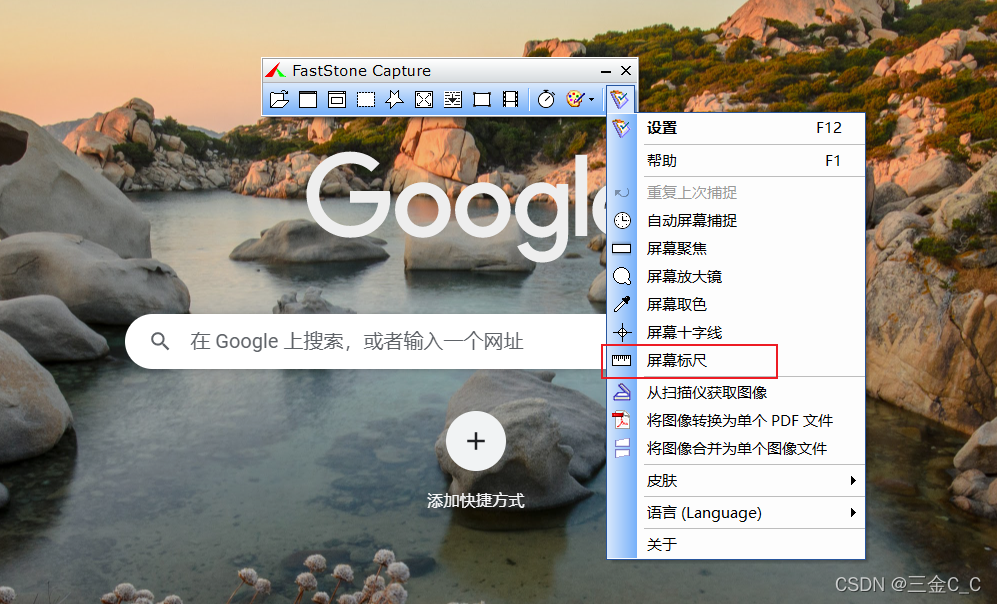
Task: Click the Google search input field
Action: pos(366,341)
